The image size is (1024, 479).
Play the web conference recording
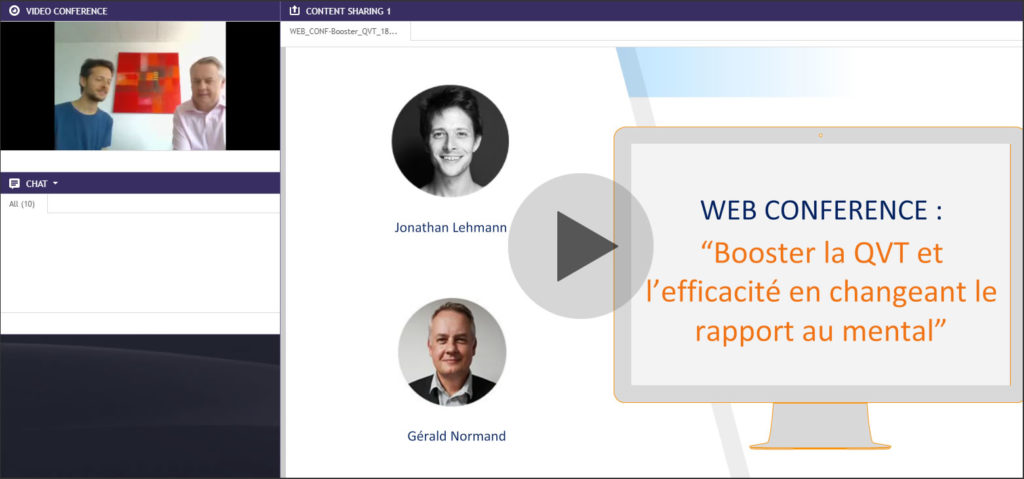click(581, 246)
